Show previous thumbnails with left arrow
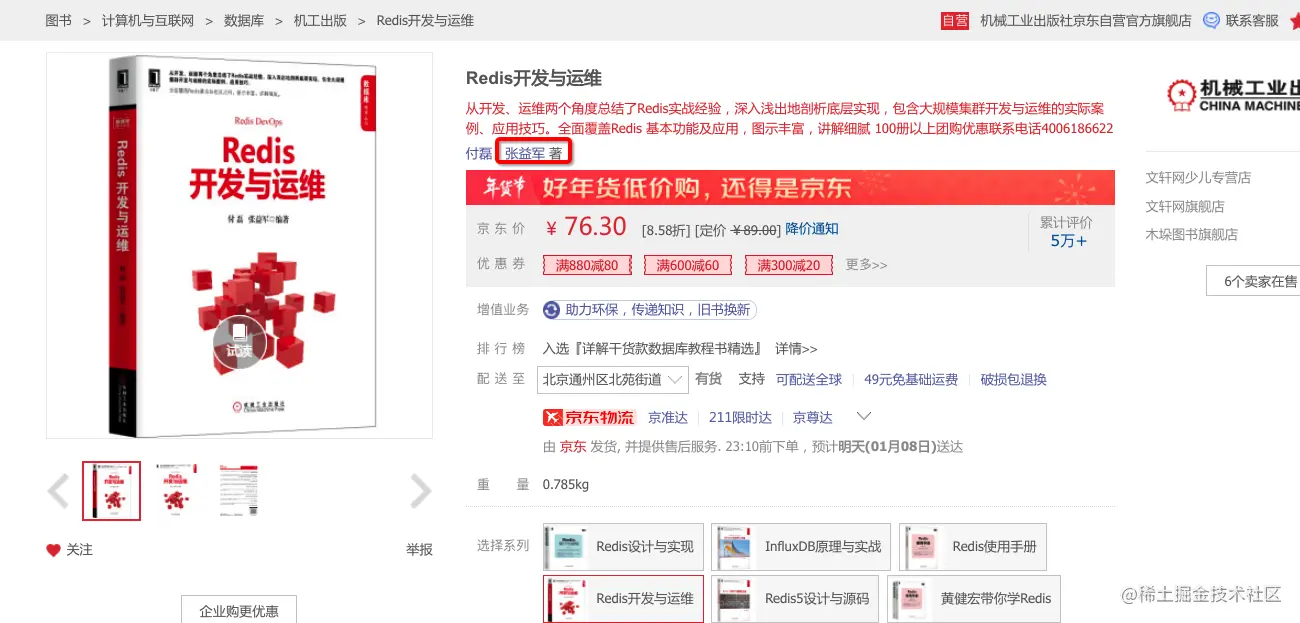This screenshot has width=1300, height=623. (x=59, y=491)
